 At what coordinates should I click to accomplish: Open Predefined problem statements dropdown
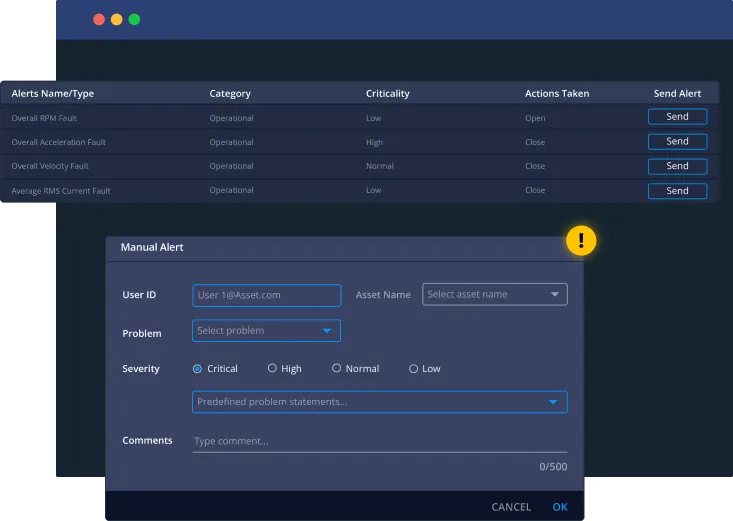click(379, 402)
